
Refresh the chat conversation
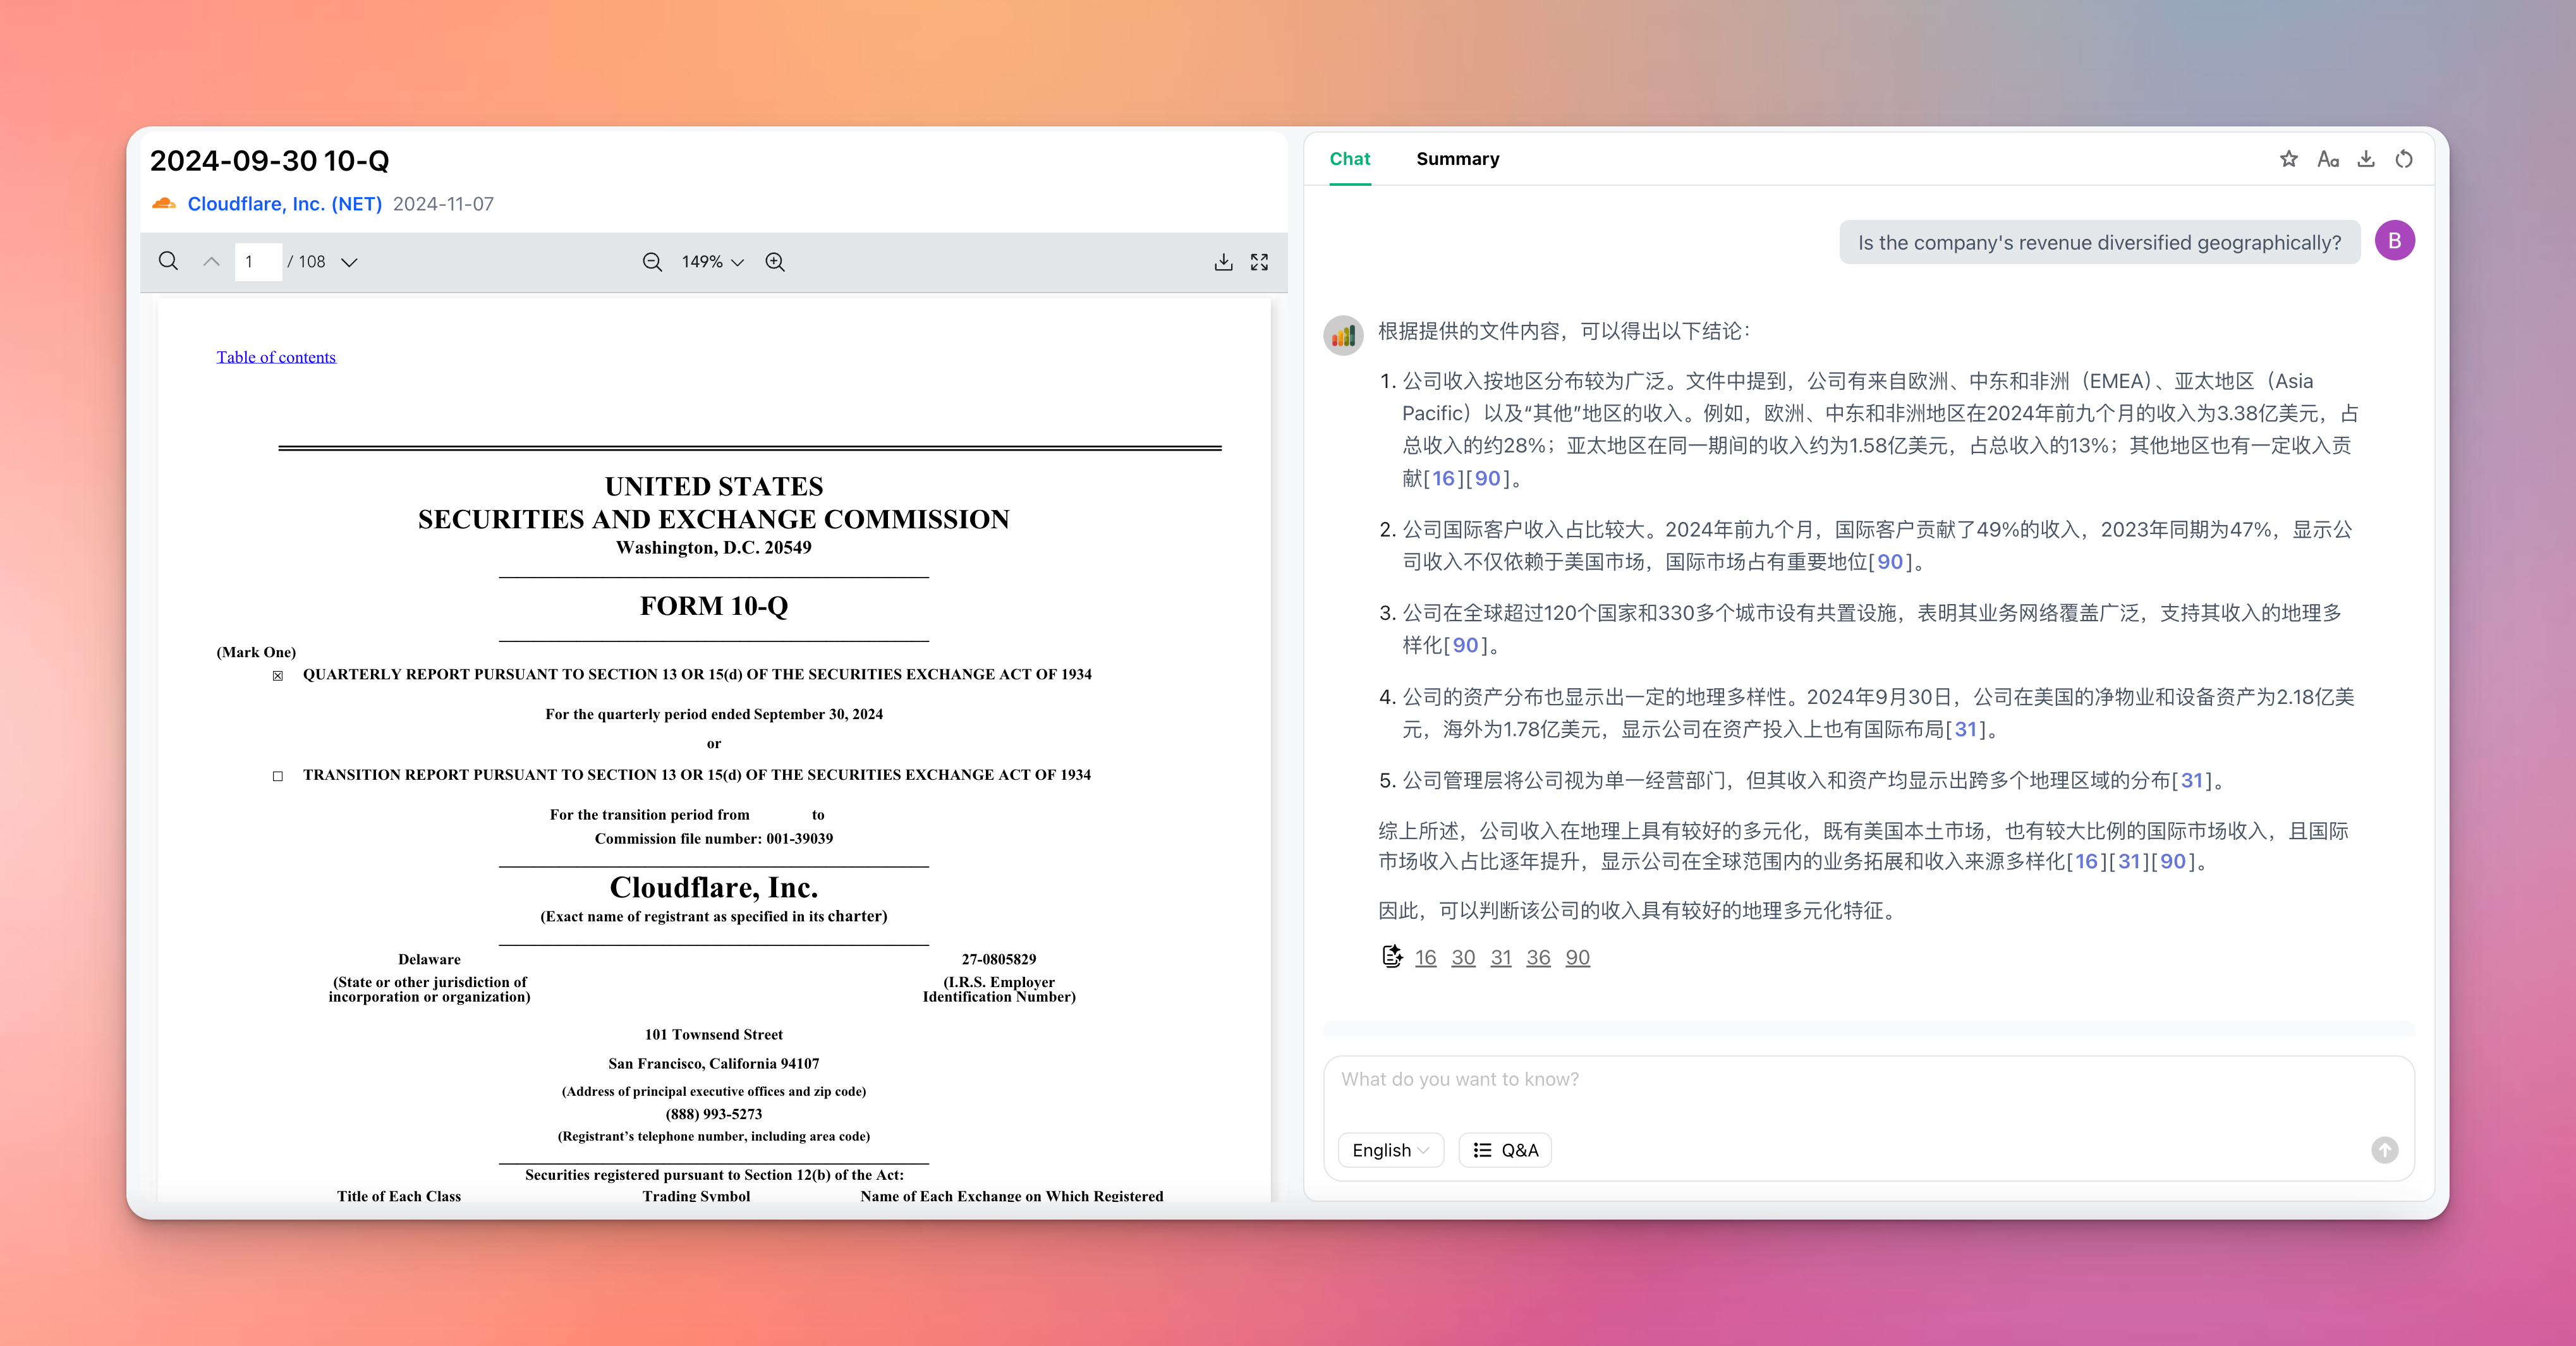2405,159
